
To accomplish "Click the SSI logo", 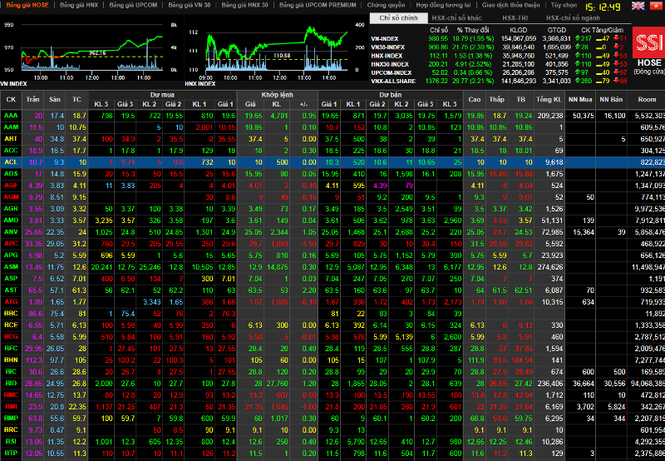I will [x=648, y=42].
